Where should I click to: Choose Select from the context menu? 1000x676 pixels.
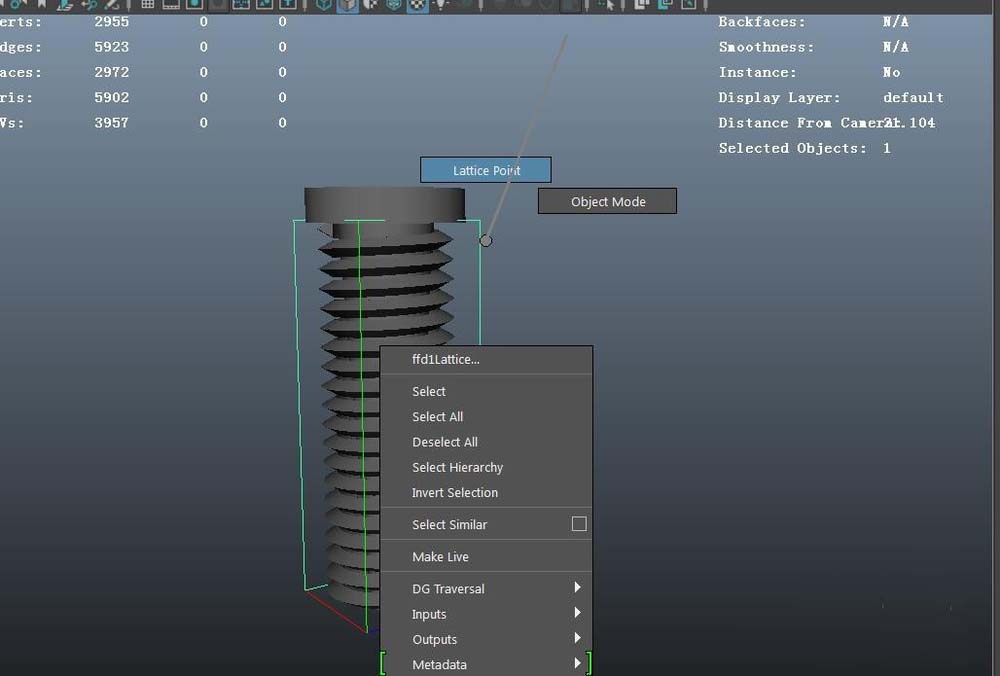(486, 392)
